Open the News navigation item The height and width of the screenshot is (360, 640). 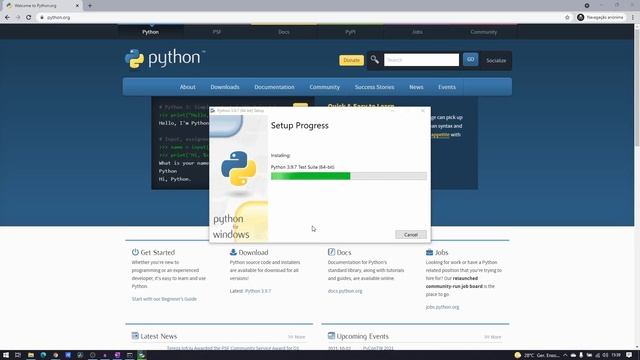coord(416,87)
